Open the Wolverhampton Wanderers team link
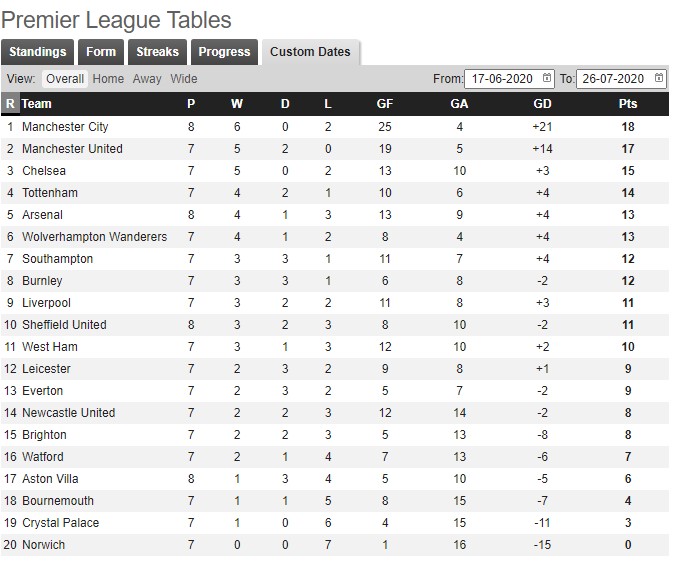The image size is (675, 578). 95,237
